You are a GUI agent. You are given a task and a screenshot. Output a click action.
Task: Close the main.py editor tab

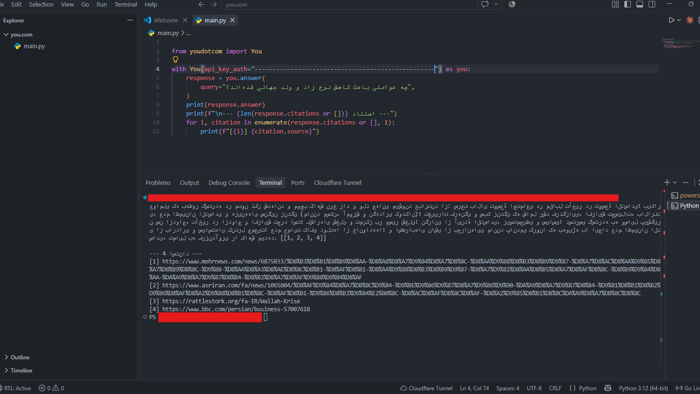pos(232,20)
